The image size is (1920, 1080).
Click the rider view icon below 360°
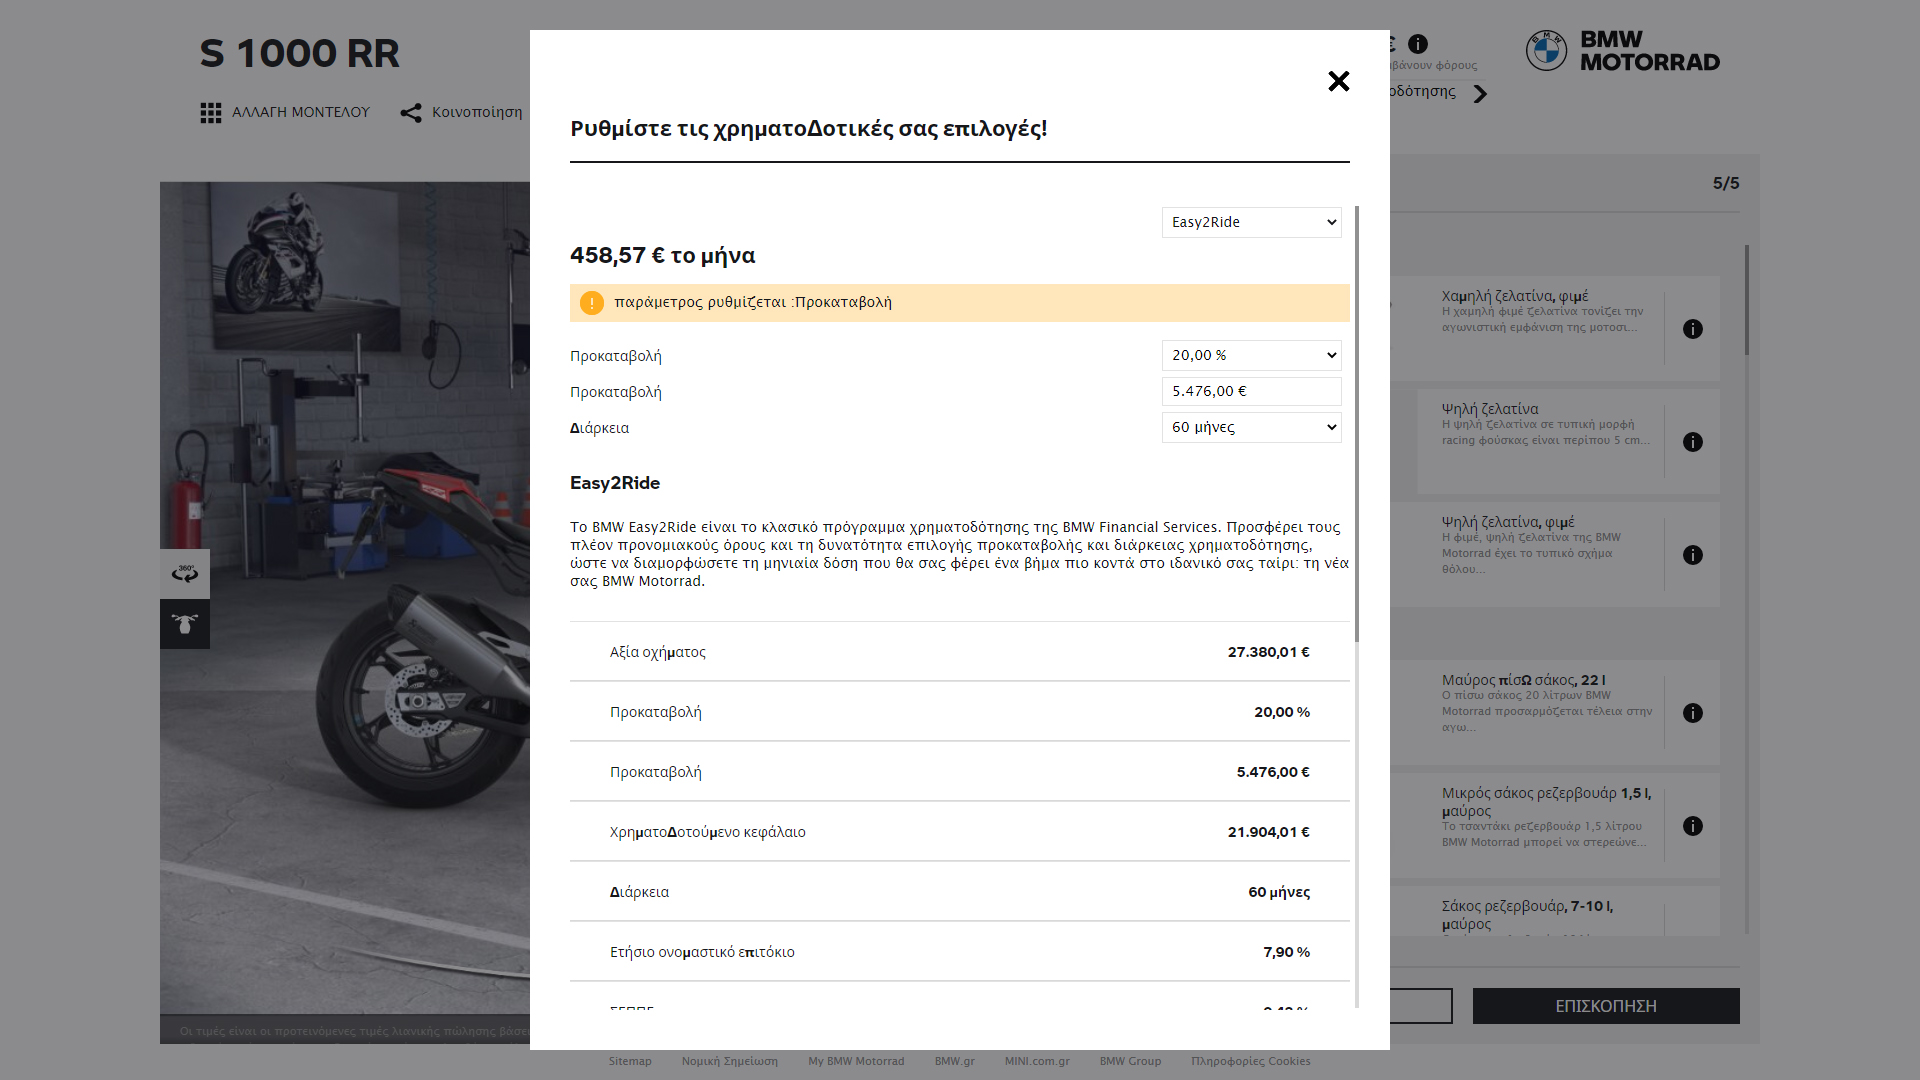pos(185,624)
